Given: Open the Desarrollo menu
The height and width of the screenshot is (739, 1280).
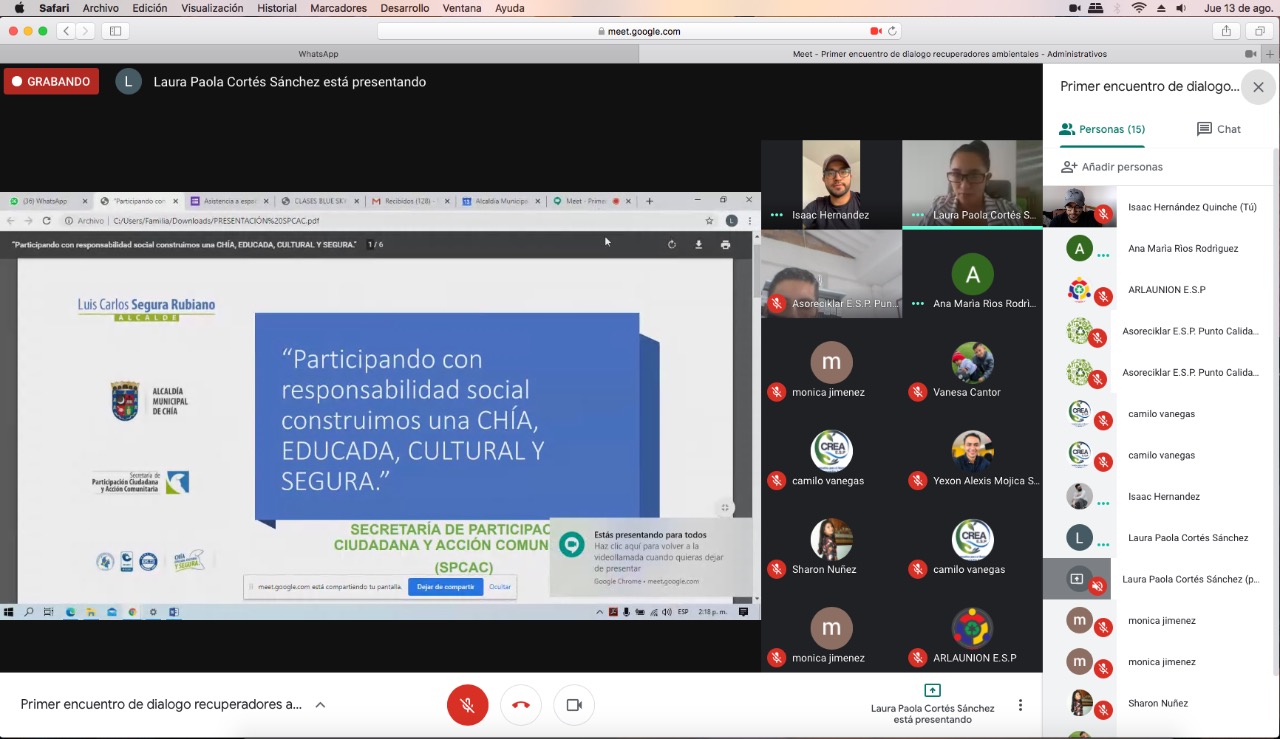Looking at the screenshot, I should pyautogui.click(x=404, y=8).
